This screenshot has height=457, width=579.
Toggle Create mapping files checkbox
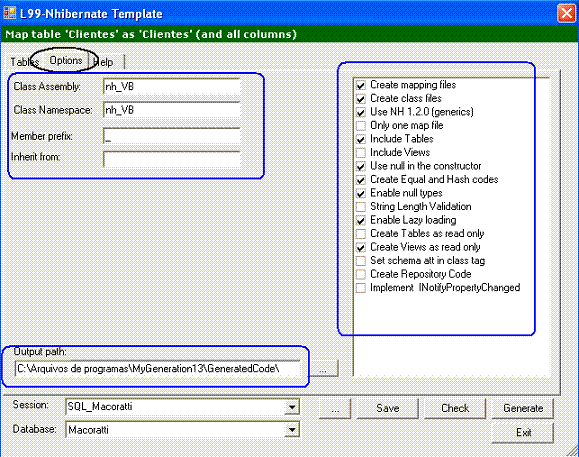pyautogui.click(x=361, y=85)
